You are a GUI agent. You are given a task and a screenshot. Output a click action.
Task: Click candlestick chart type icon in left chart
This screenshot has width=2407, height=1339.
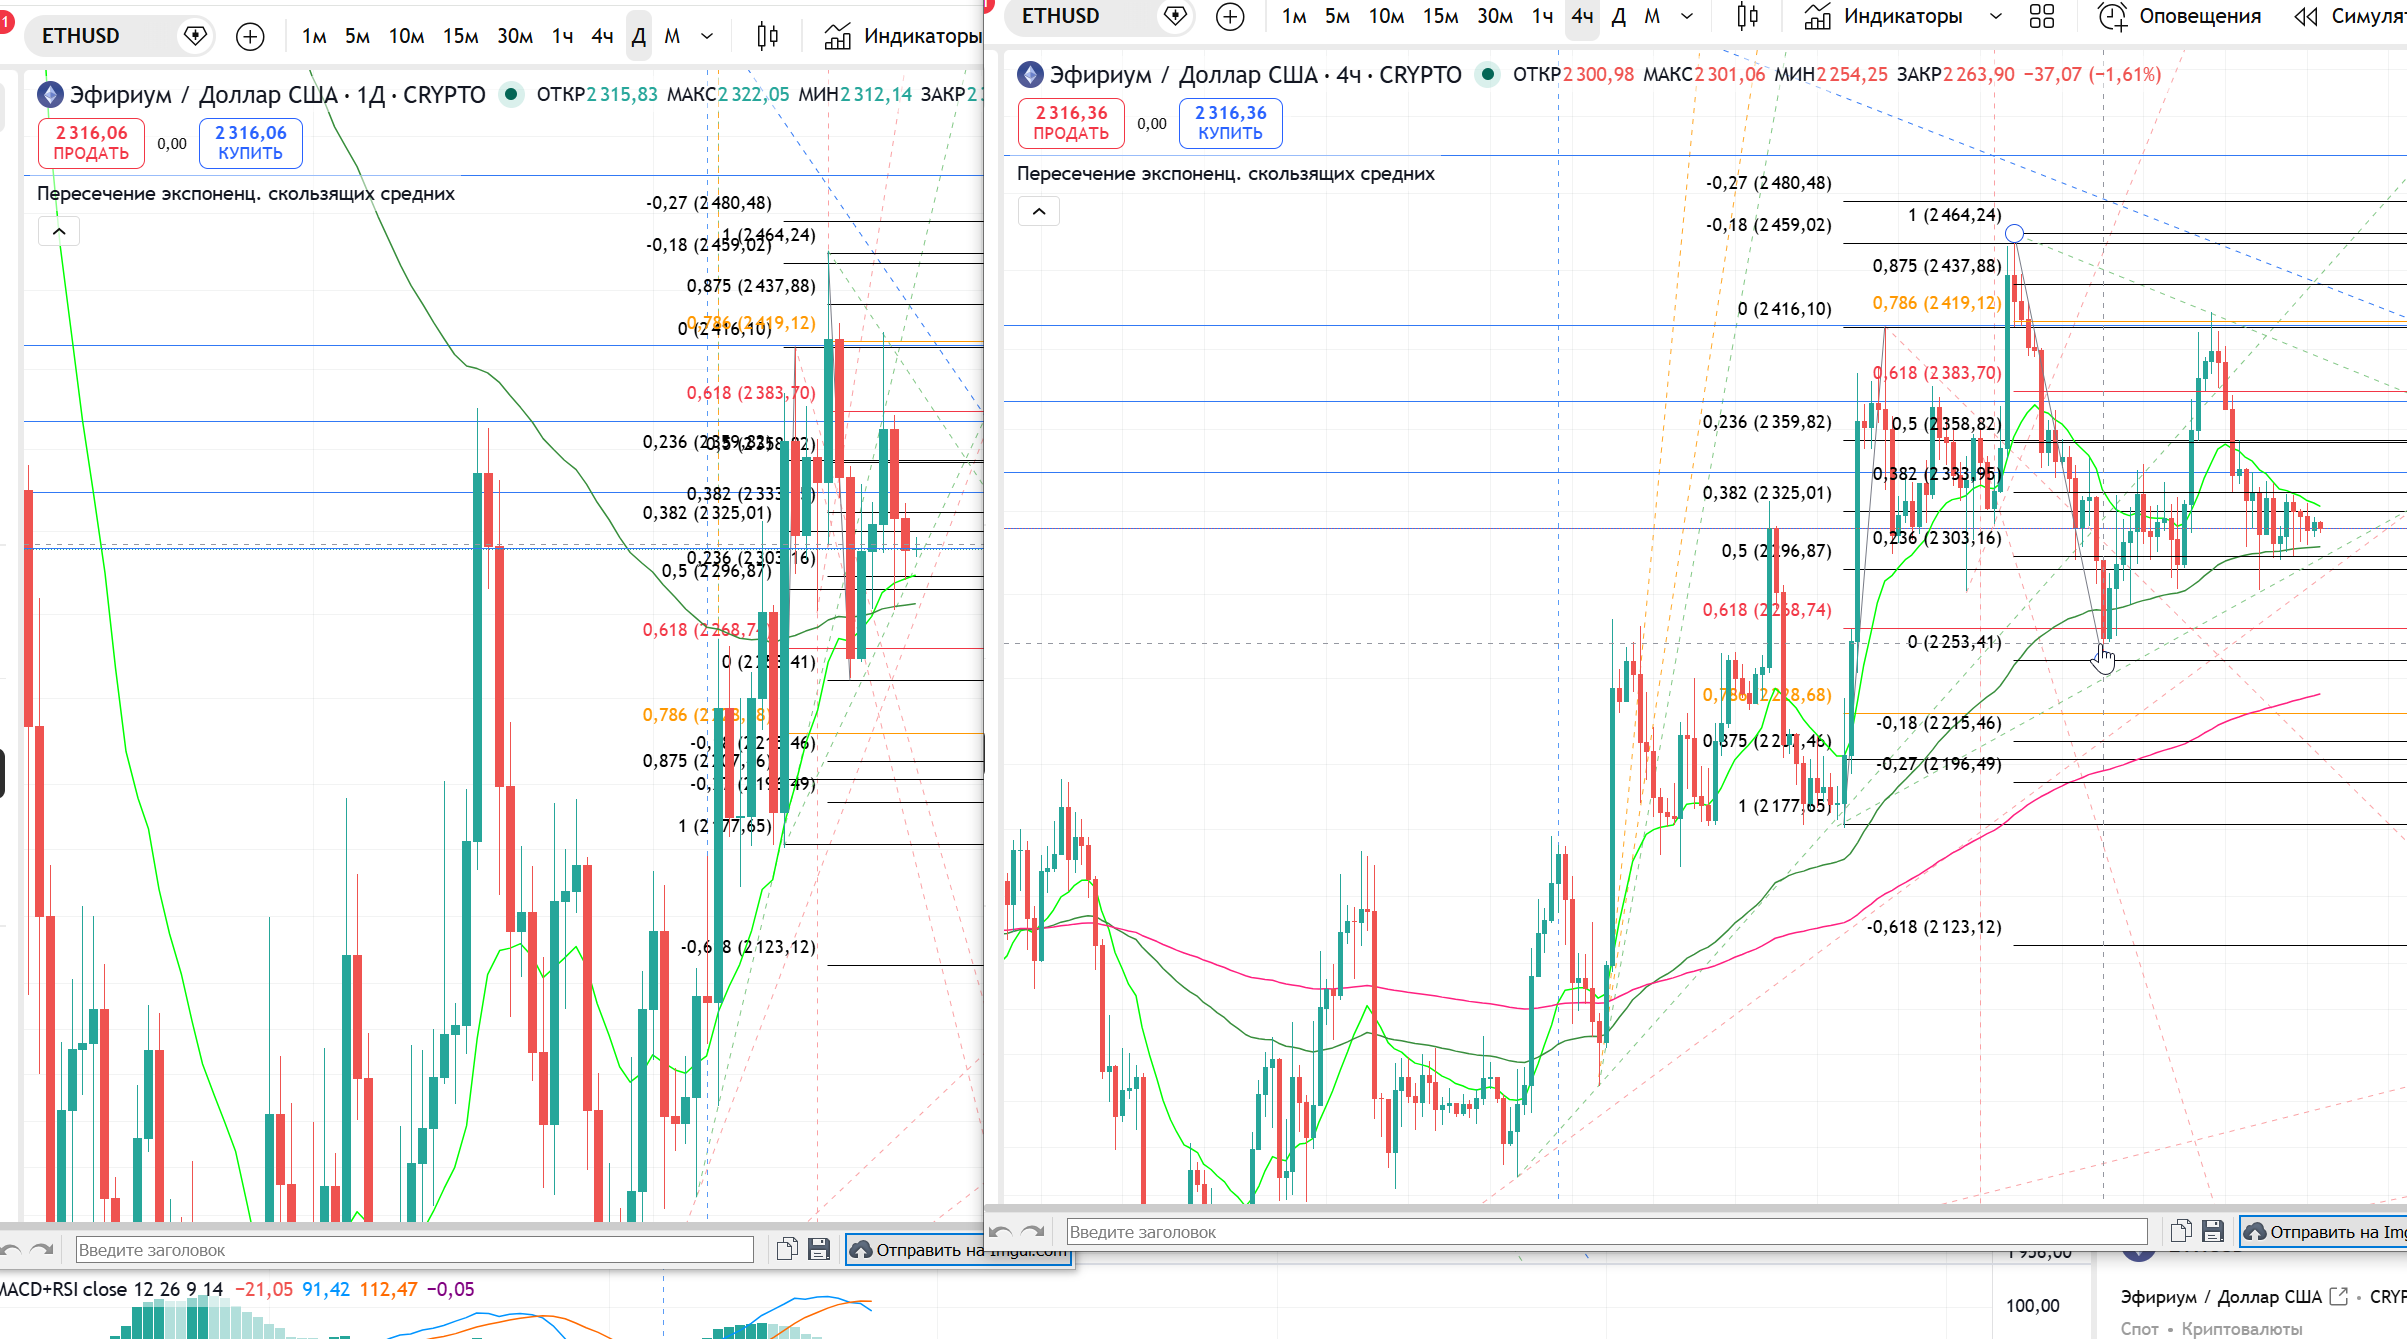pos(767,37)
